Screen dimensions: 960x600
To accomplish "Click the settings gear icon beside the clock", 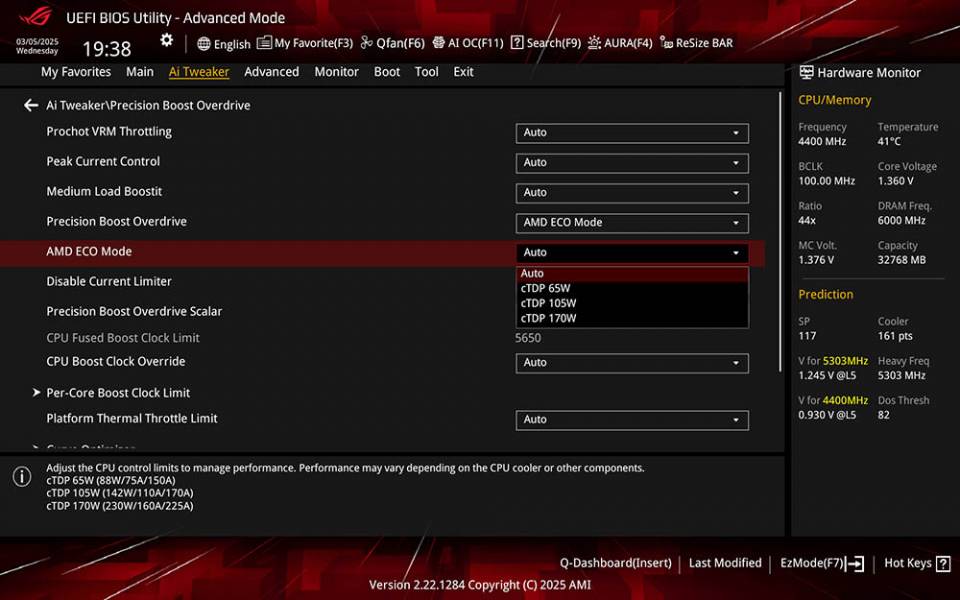I will click(x=167, y=40).
